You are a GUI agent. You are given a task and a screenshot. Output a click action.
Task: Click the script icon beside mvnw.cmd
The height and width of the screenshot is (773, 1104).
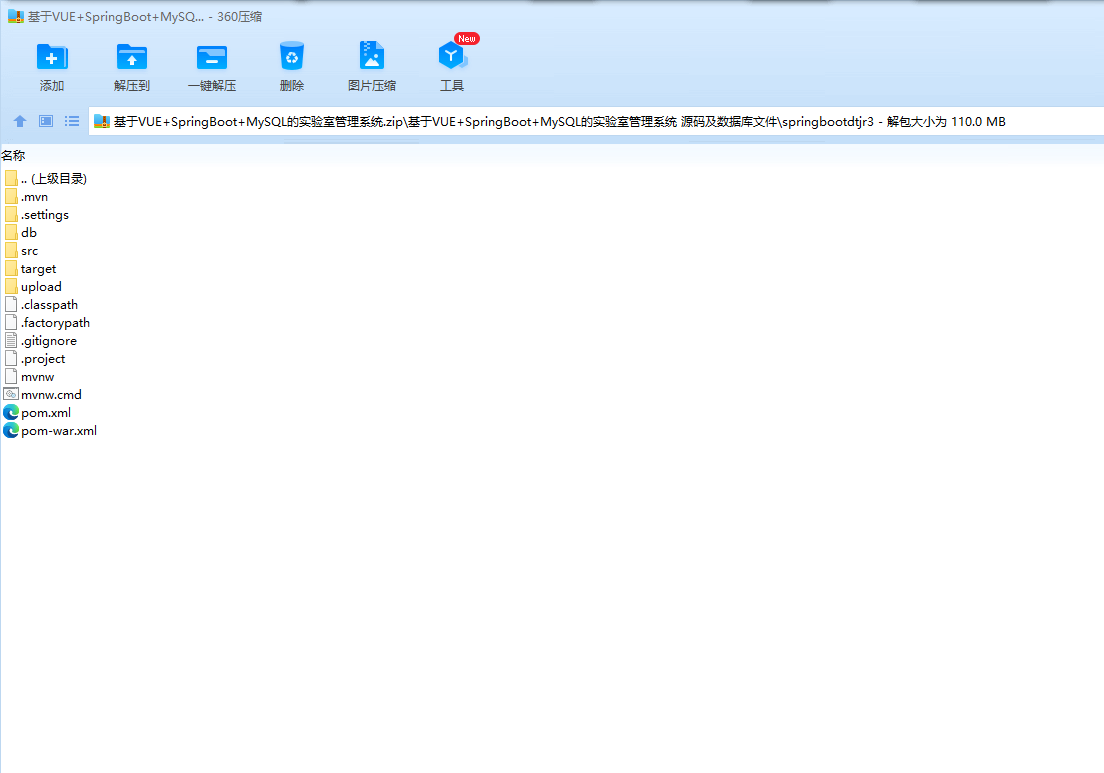[11, 394]
